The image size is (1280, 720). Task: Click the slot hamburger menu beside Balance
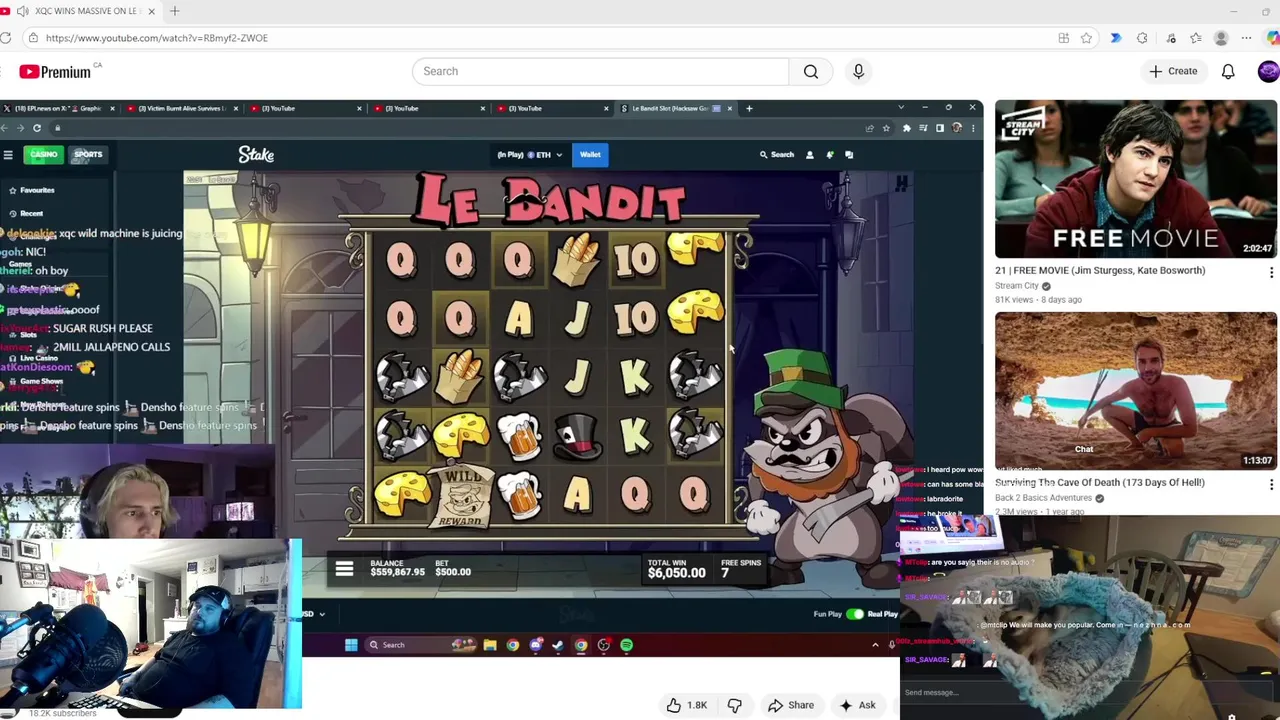(x=344, y=569)
